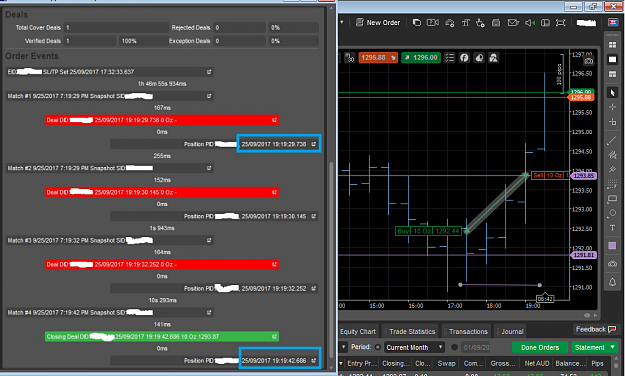The width and height of the screenshot is (625, 376).
Task: Click the email alerts envelope icon
Action: [x=513, y=23]
